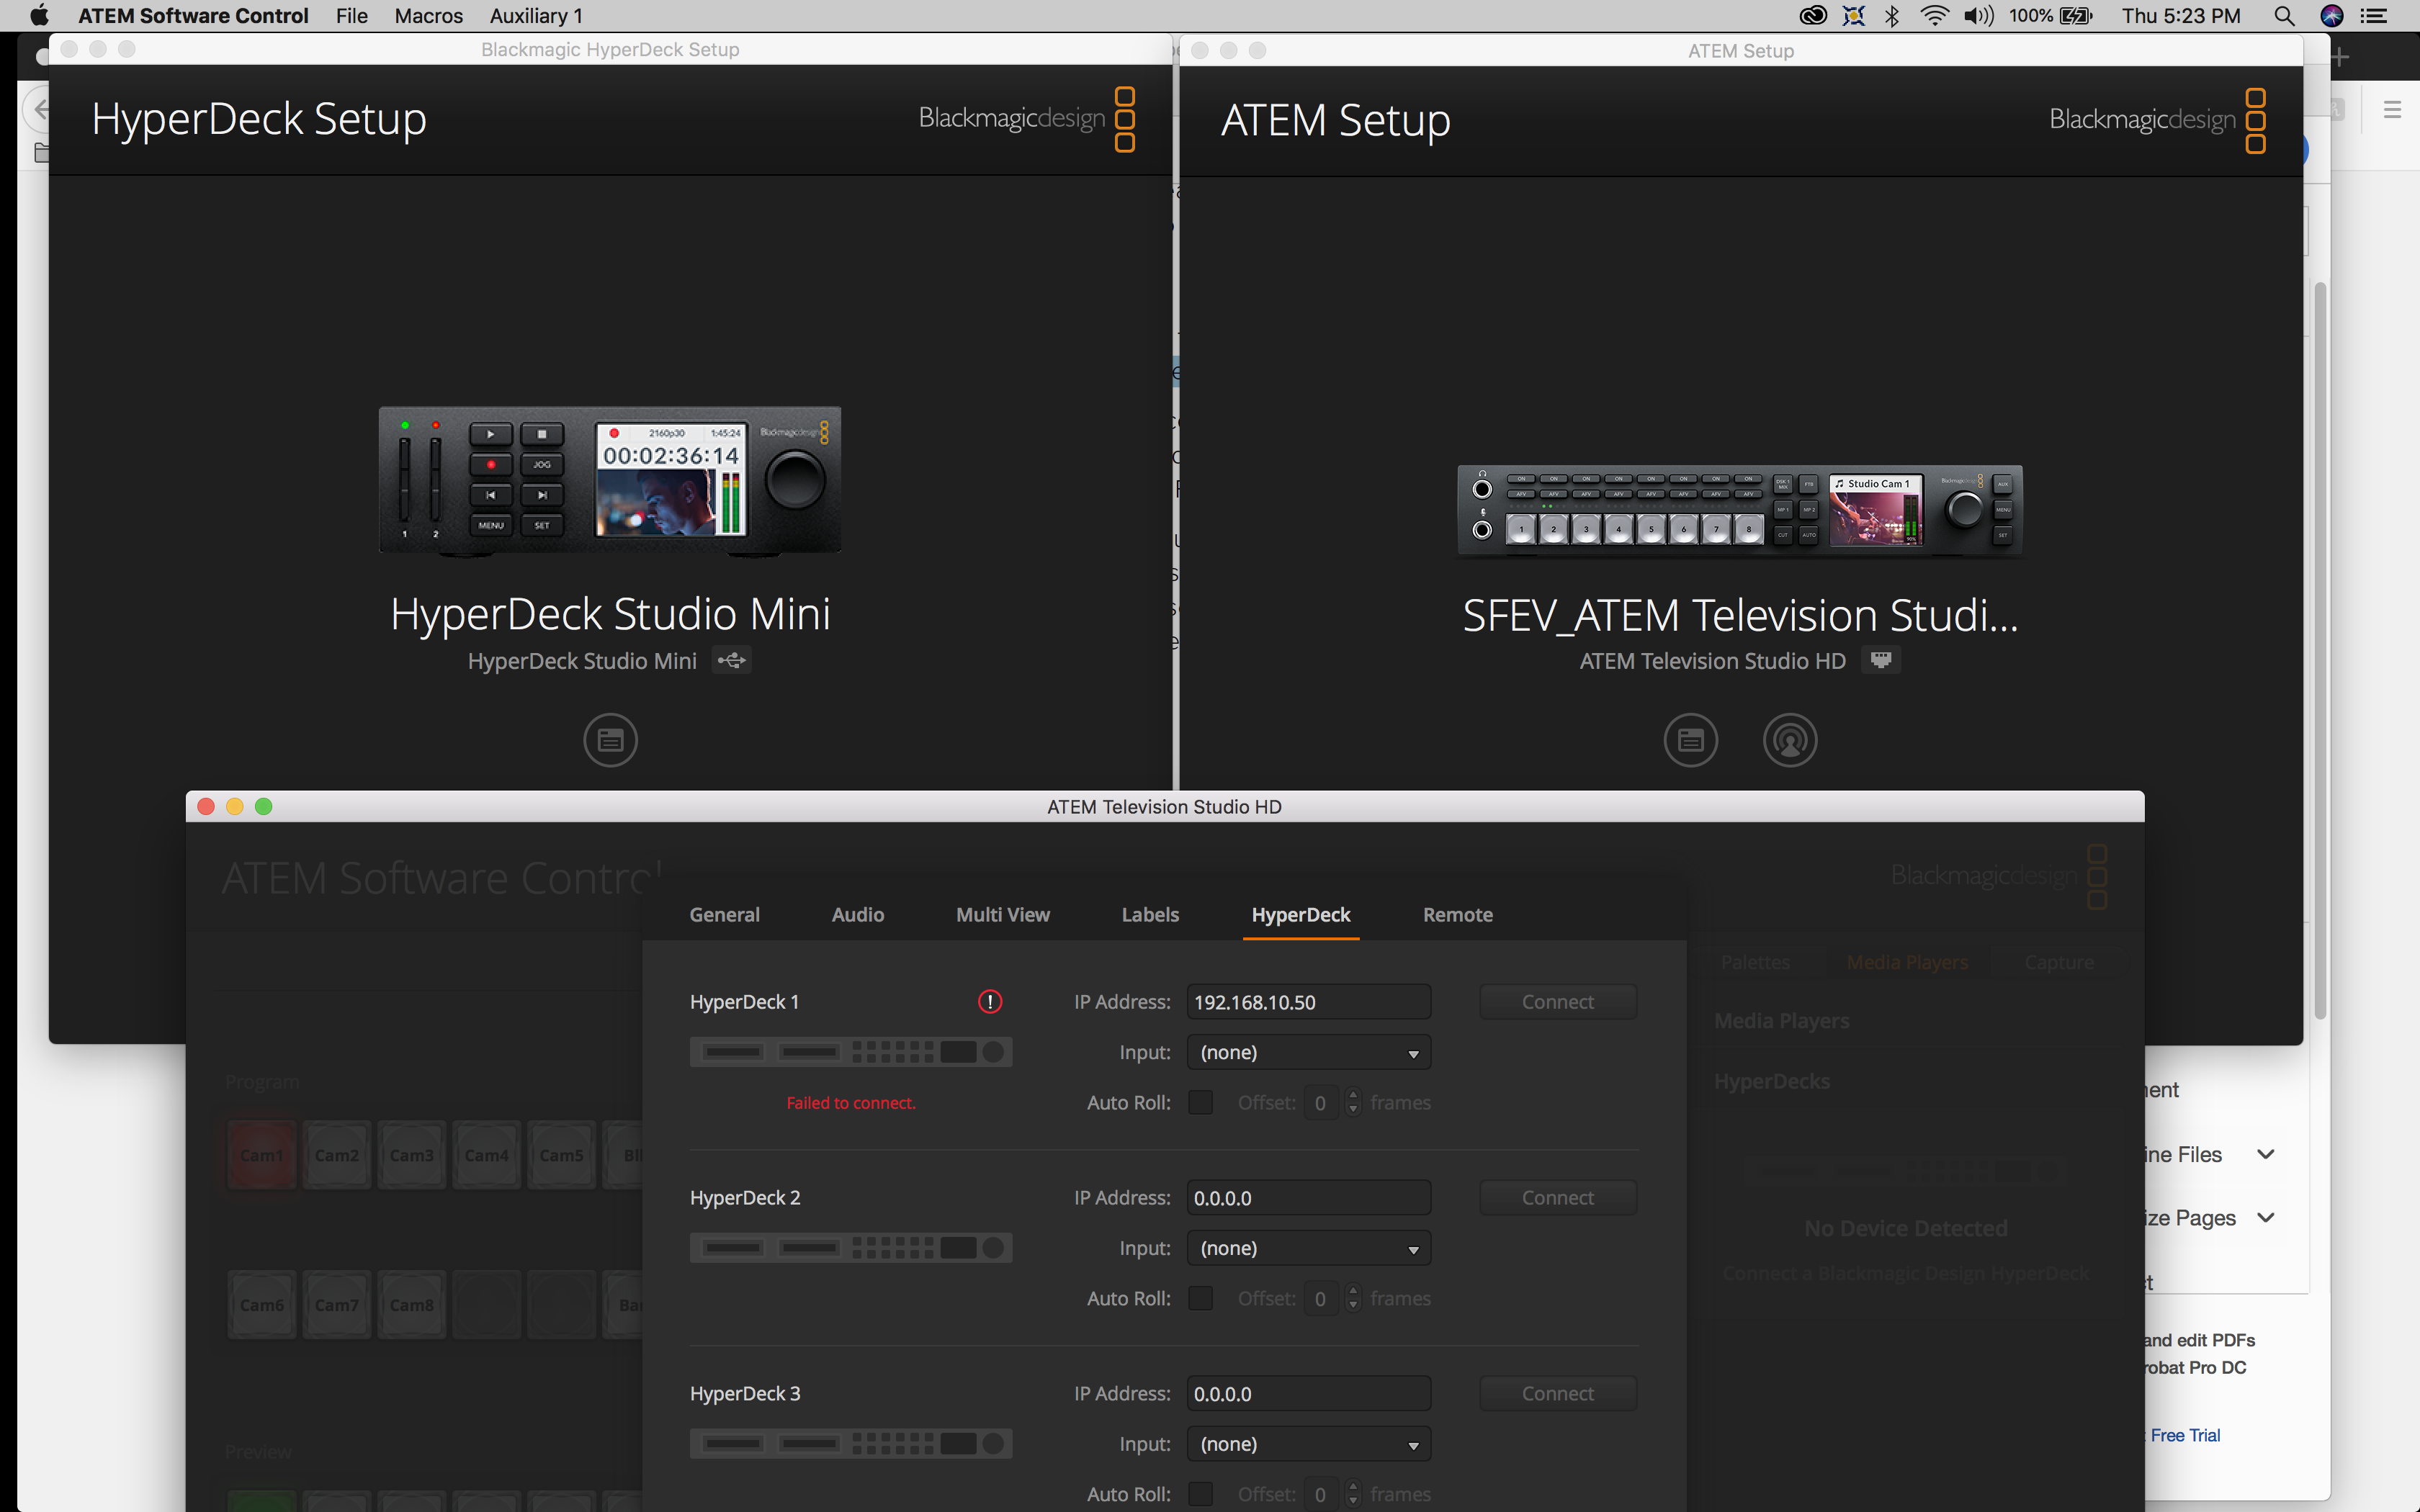Screen dimensions: 2420x1512
Task: Expand Files section chevron in browser
Action: click(x=2266, y=1154)
